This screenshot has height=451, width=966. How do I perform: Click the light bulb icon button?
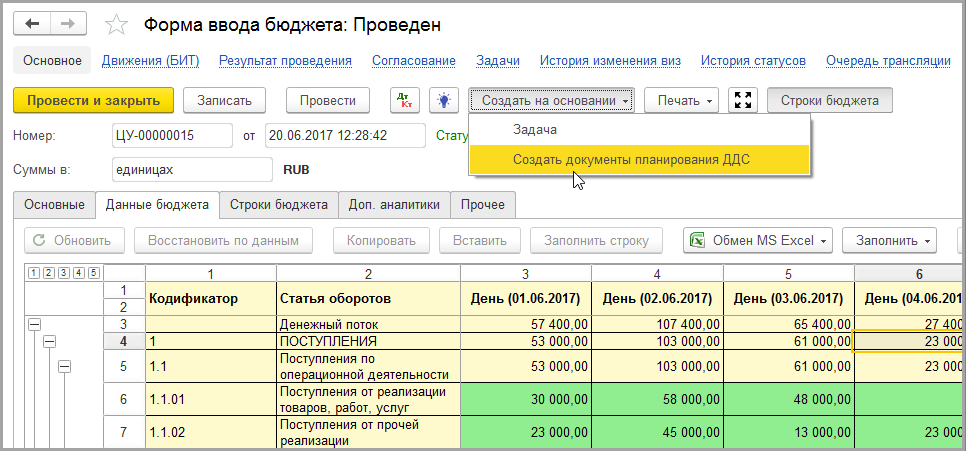pos(443,101)
